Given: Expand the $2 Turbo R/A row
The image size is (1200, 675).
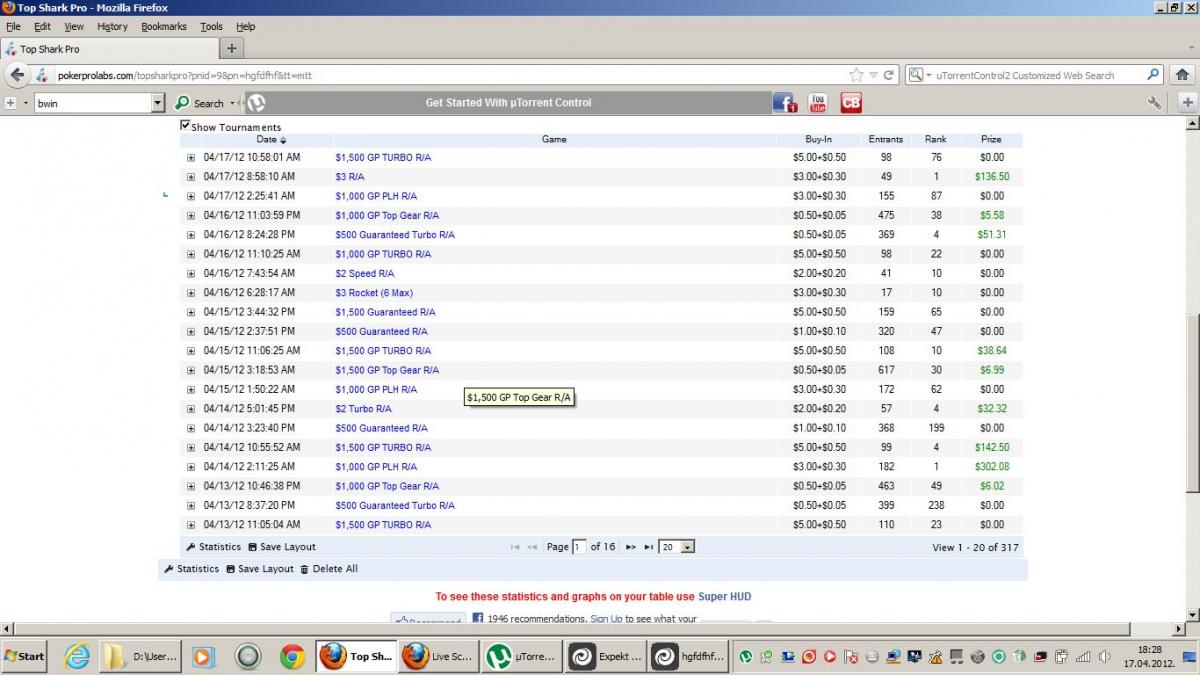Looking at the screenshot, I should [x=190, y=409].
